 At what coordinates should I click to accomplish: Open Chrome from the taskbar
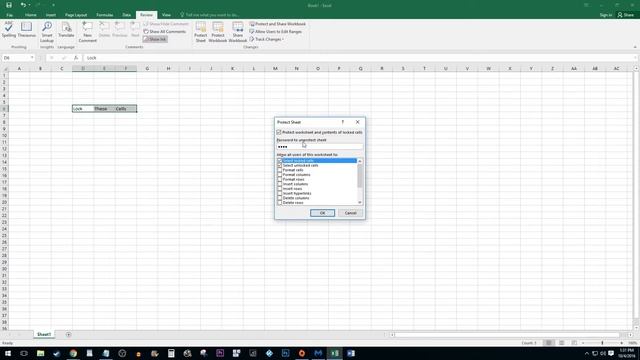coord(73,353)
